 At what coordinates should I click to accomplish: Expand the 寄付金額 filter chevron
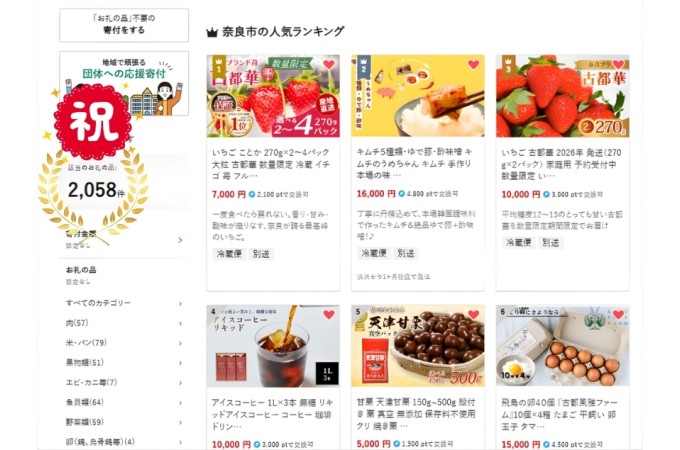(x=180, y=240)
